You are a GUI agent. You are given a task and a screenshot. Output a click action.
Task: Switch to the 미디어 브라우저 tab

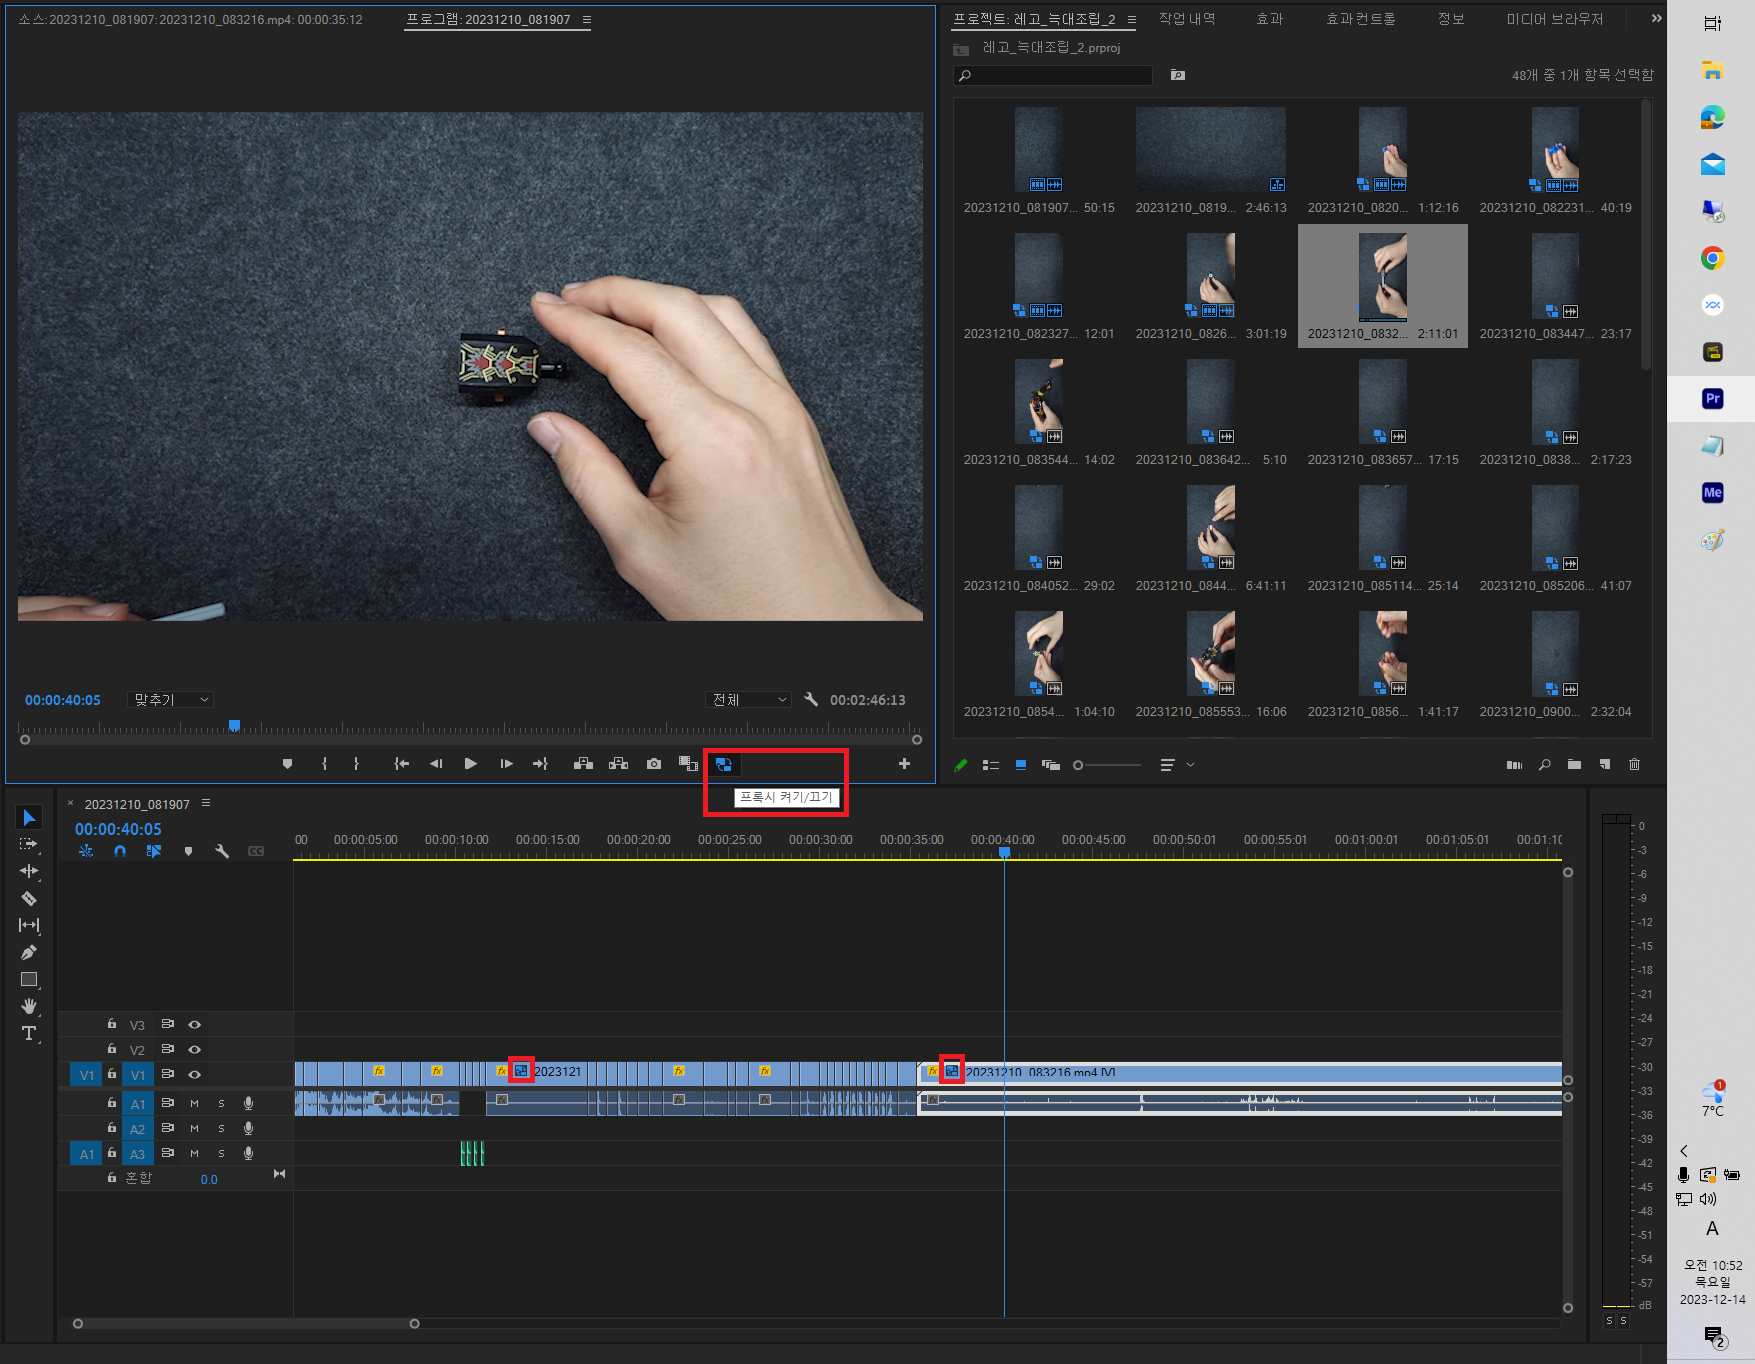coord(1555,19)
